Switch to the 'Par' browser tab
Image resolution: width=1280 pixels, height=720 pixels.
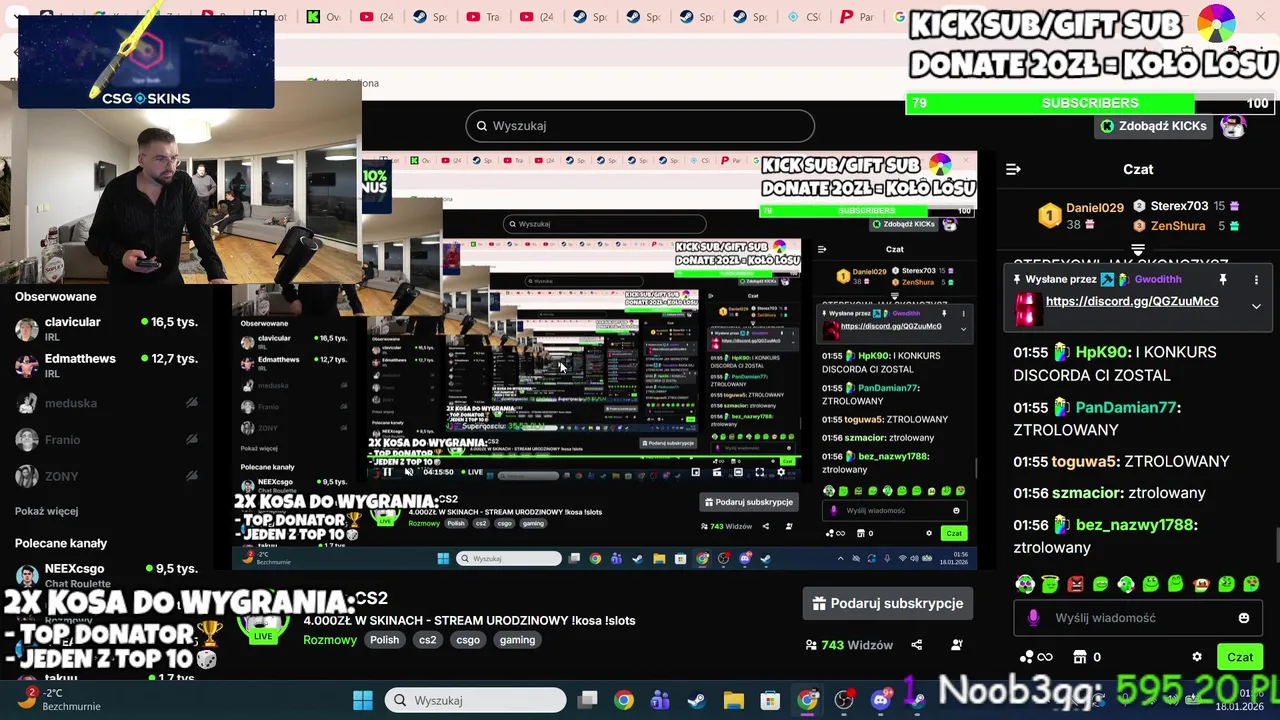click(x=857, y=17)
